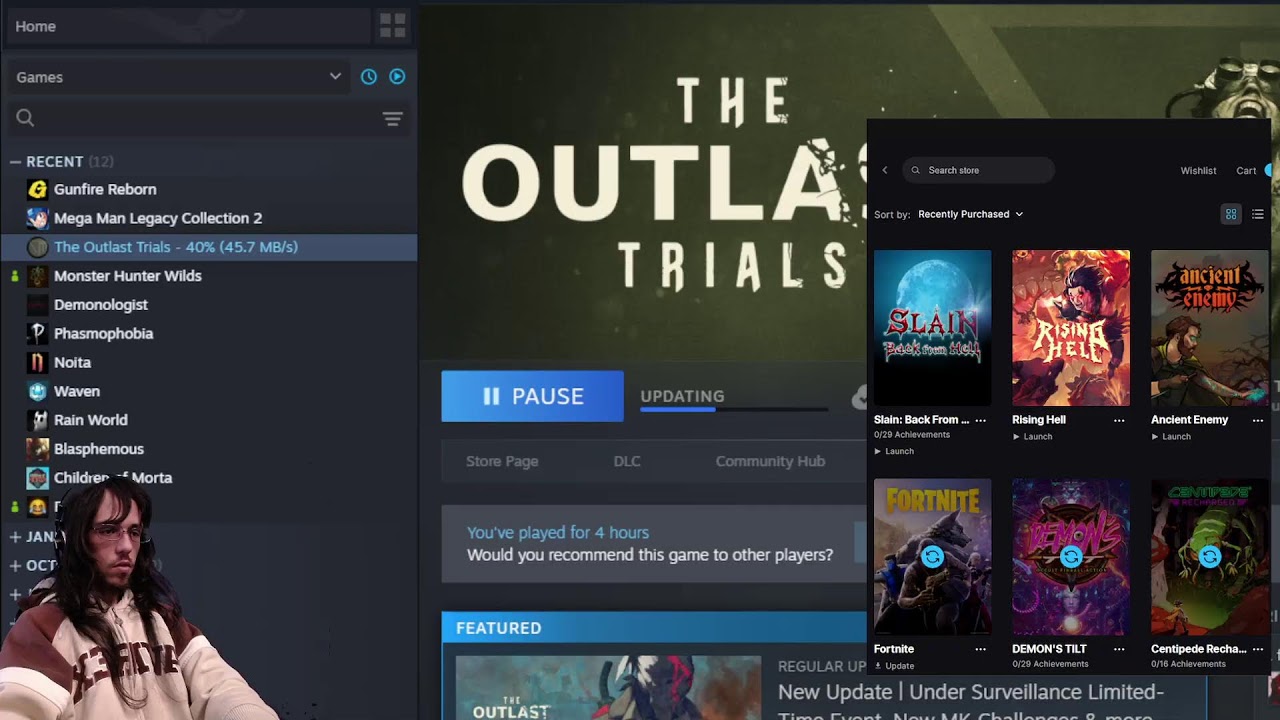Open options menu for Ancient Enemy
This screenshot has width=1280, height=720.
tap(1258, 420)
